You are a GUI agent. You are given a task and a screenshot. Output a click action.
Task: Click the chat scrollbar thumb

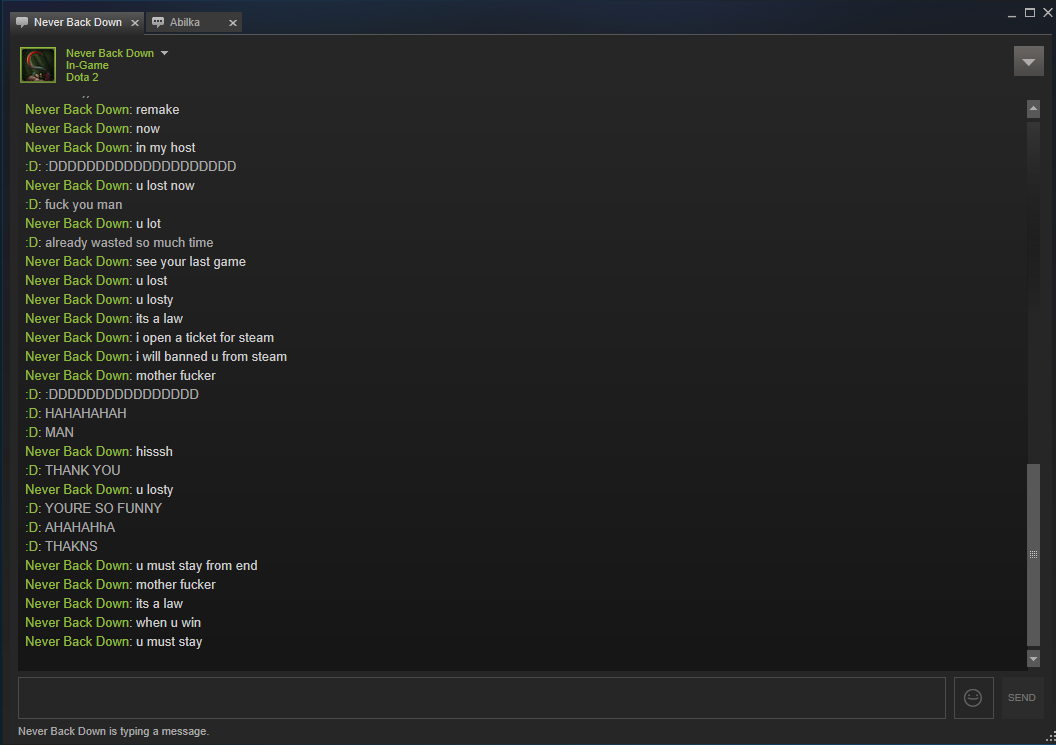coord(1034,554)
